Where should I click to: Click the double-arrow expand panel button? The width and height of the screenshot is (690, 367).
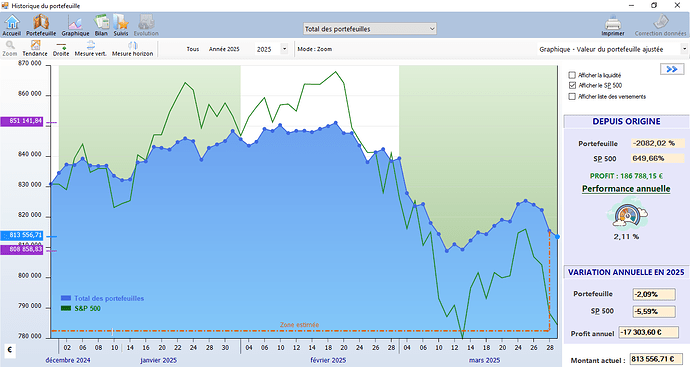(672, 69)
